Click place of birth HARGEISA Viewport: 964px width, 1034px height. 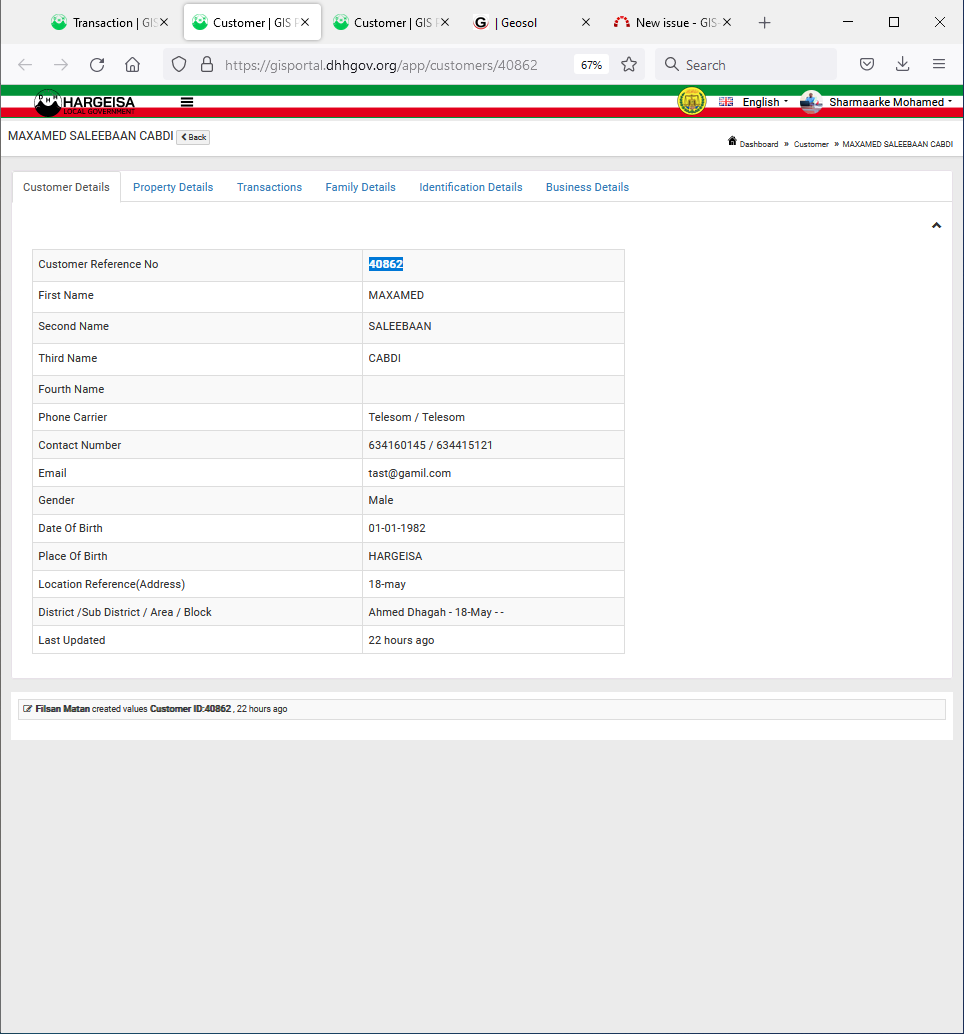pos(395,556)
